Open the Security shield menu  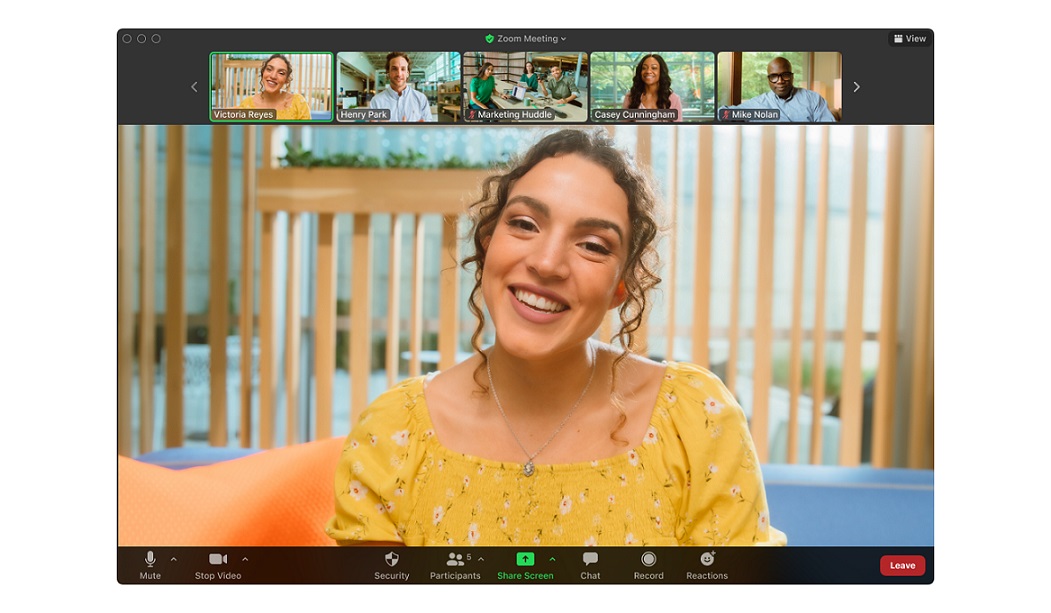tap(391, 565)
